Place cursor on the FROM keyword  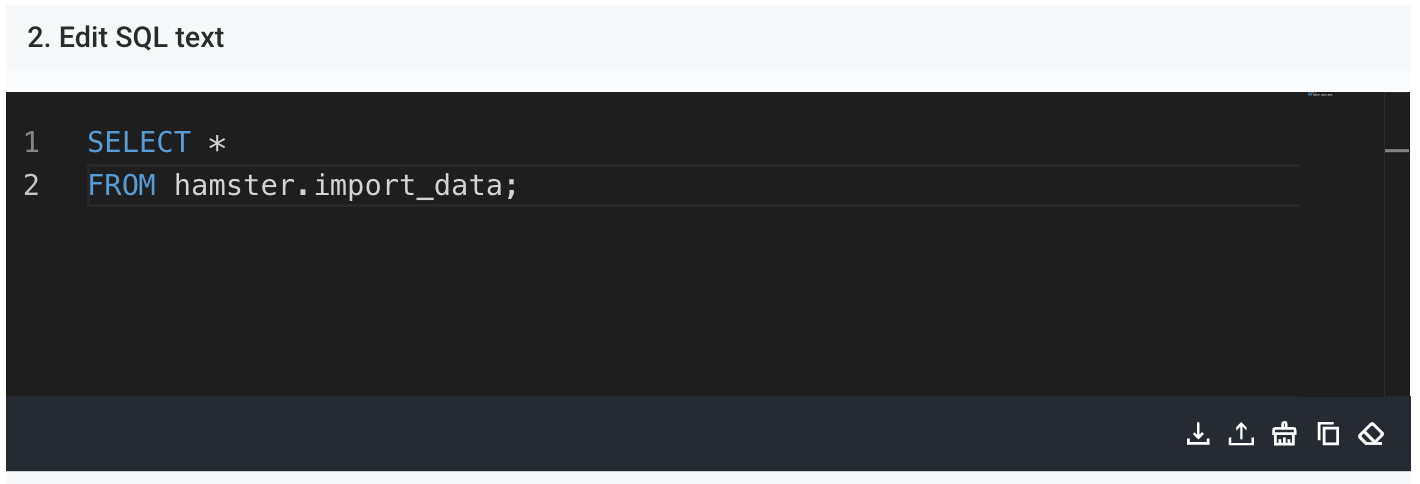[x=122, y=185]
